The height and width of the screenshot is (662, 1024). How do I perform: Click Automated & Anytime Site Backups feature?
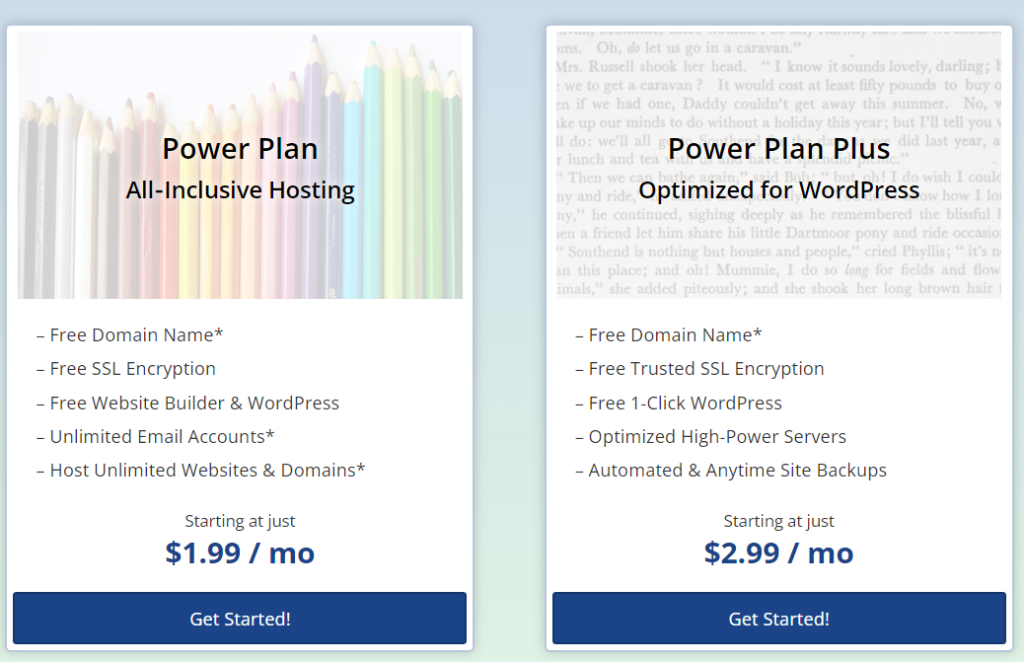[737, 470]
